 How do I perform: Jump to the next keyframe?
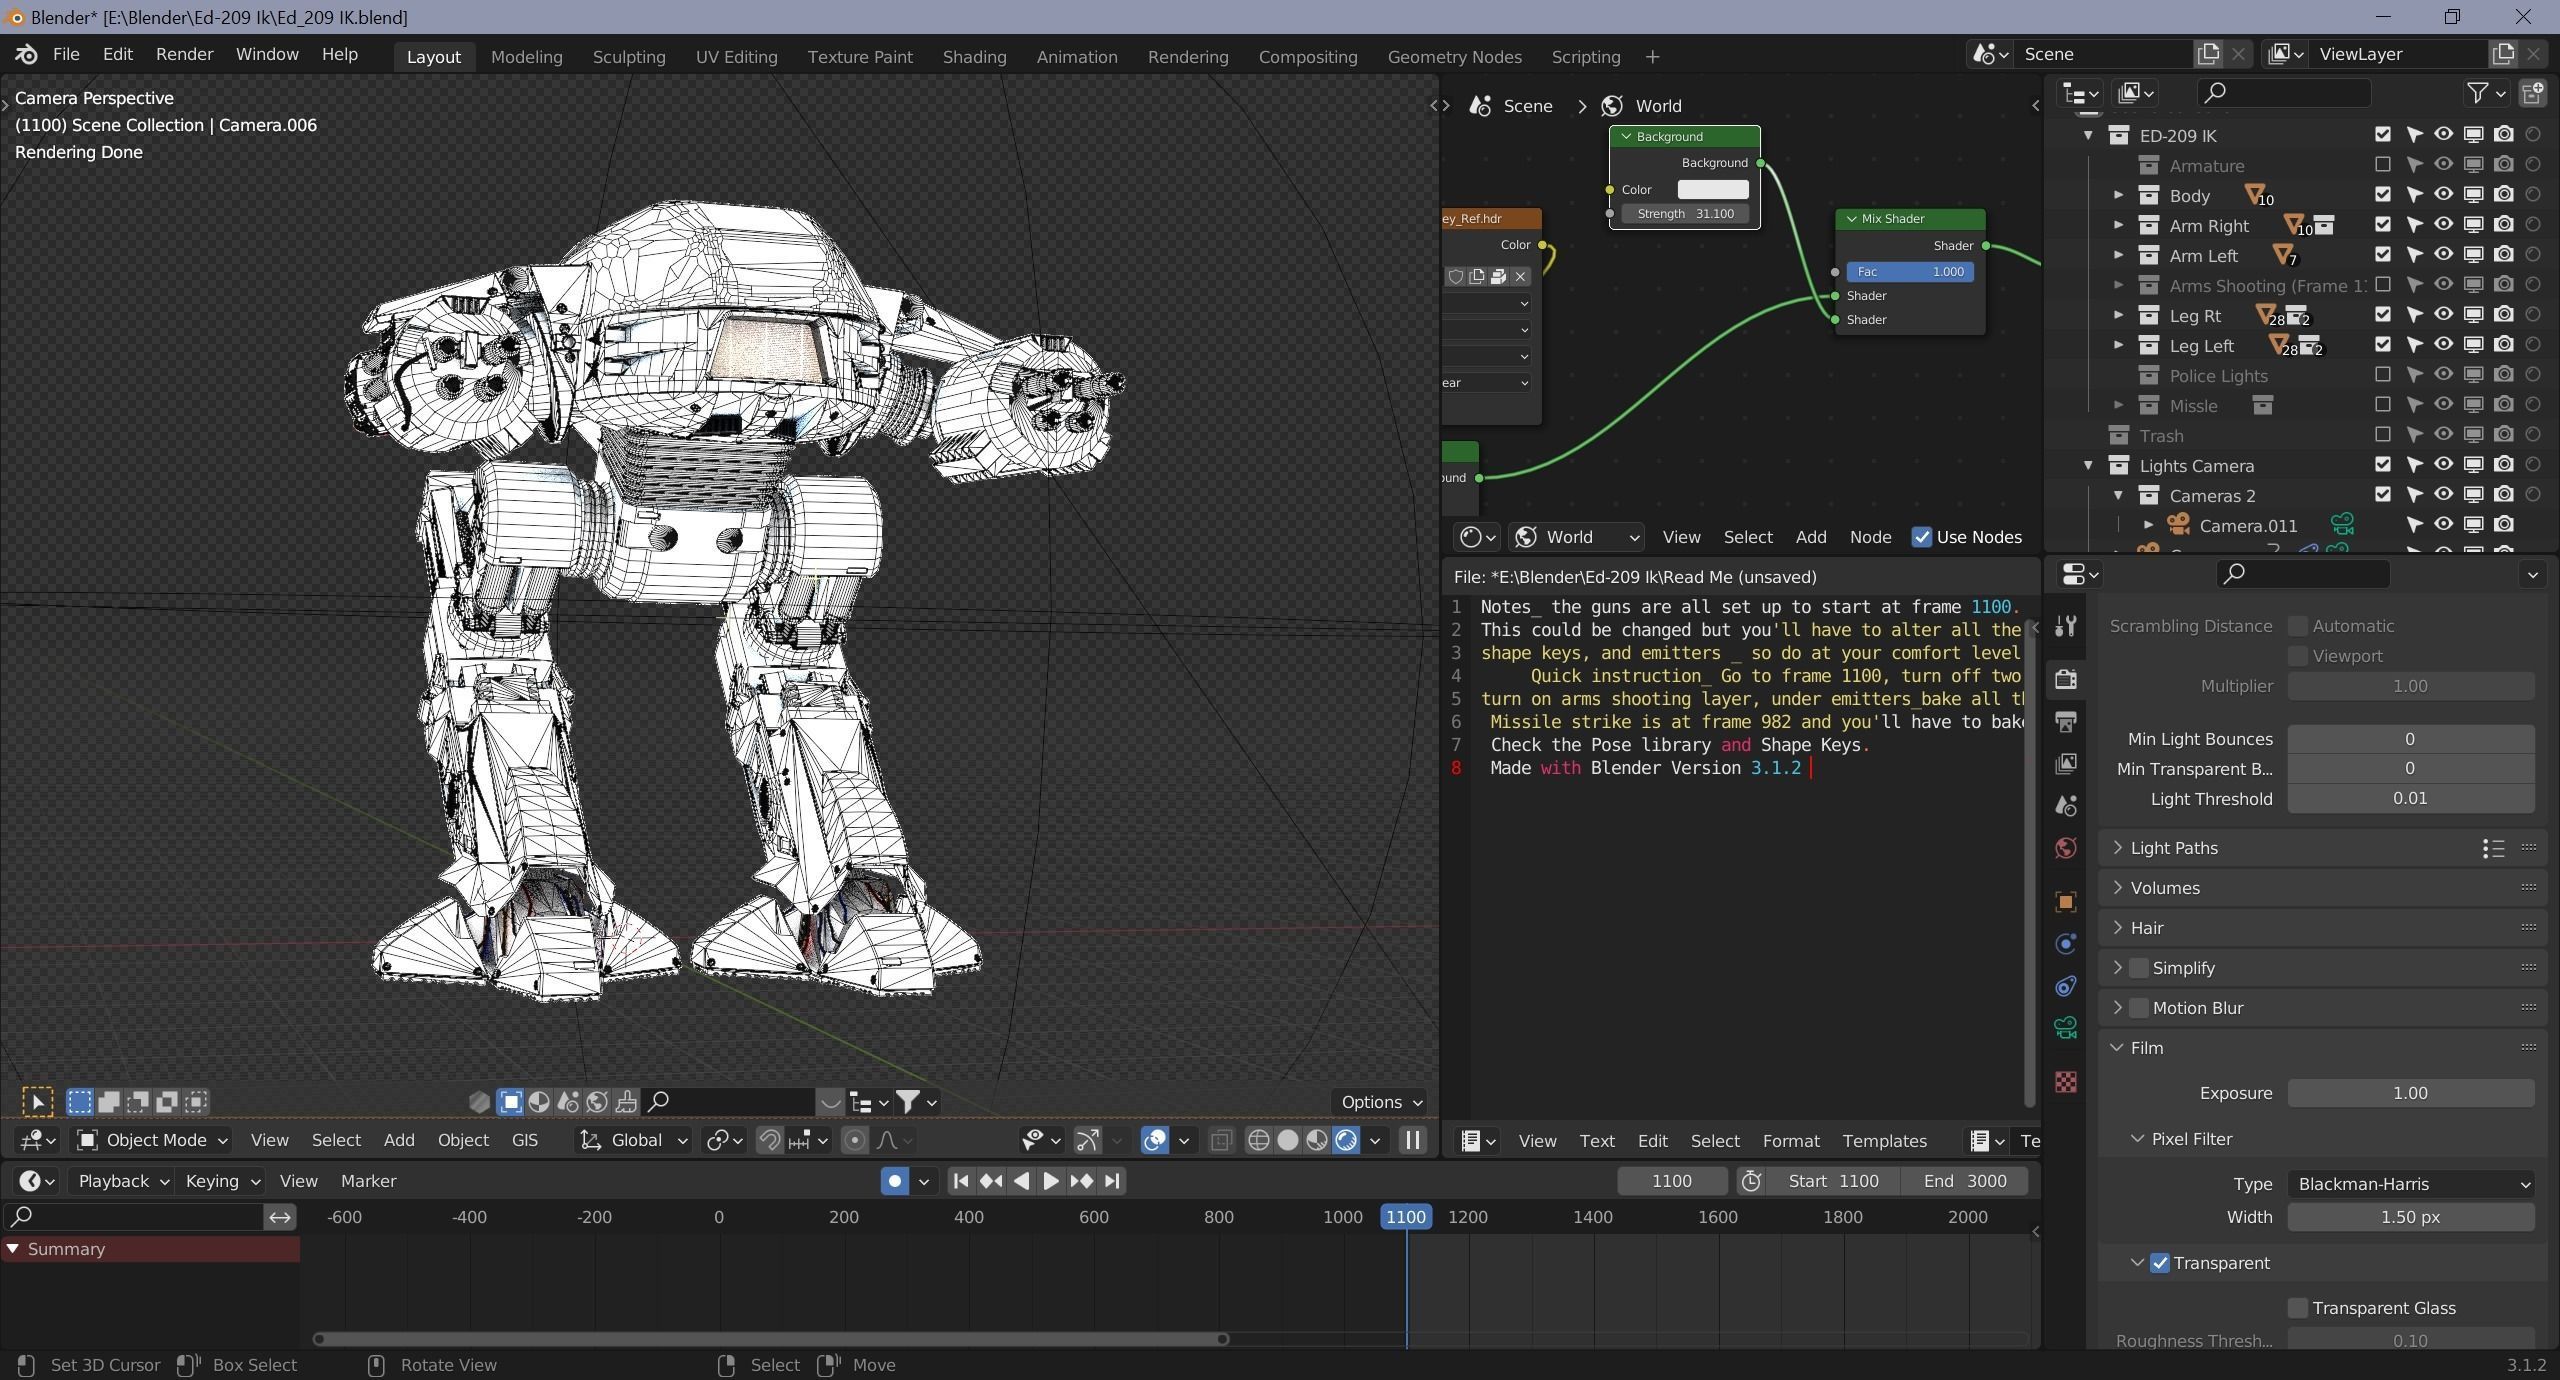[x=1081, y=1181]
